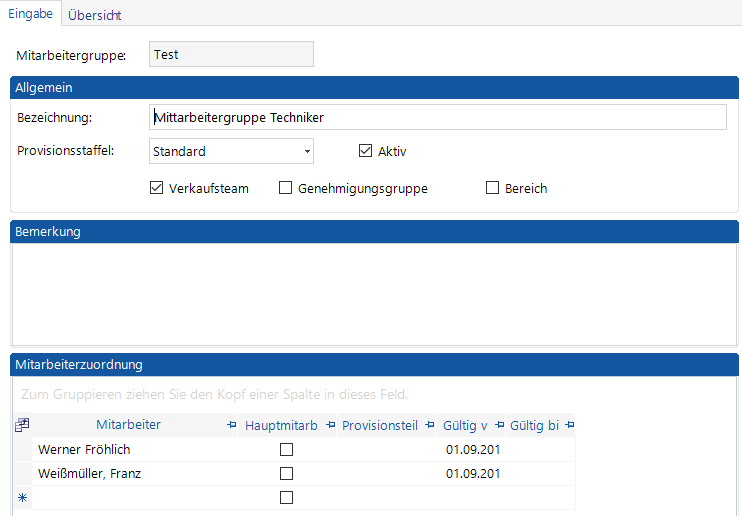This screenshot has width=742, height=516.
Task: Tick the Bereich checkbox
Action: [x=492, y=188]
